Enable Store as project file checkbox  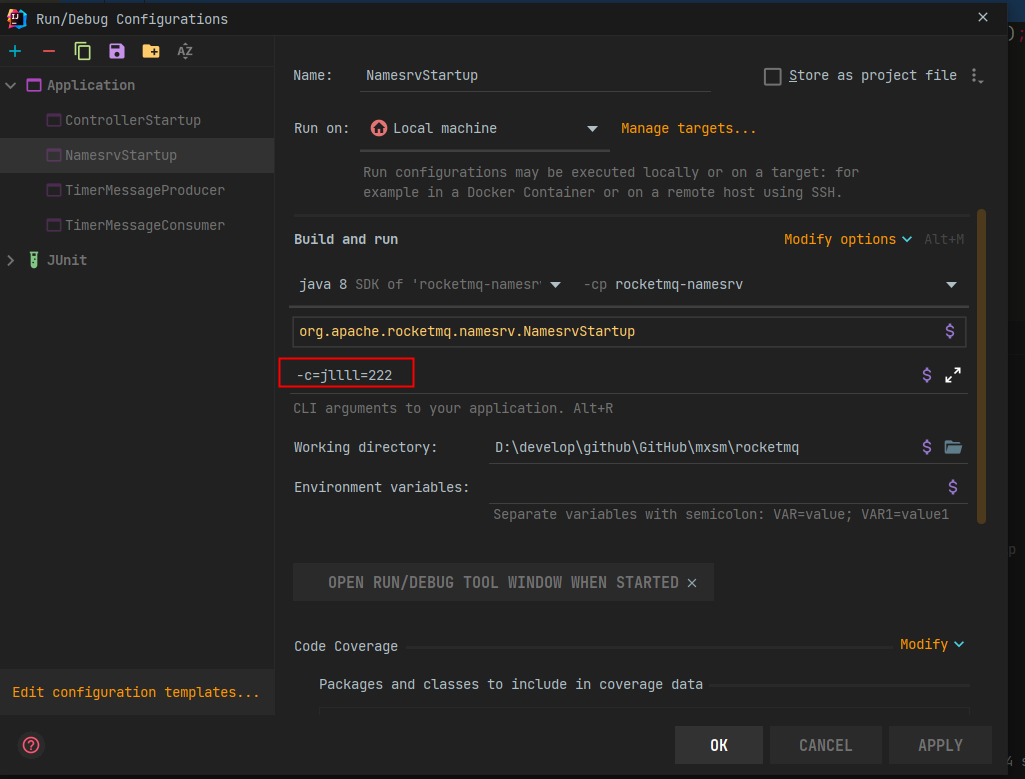[773, 76]
